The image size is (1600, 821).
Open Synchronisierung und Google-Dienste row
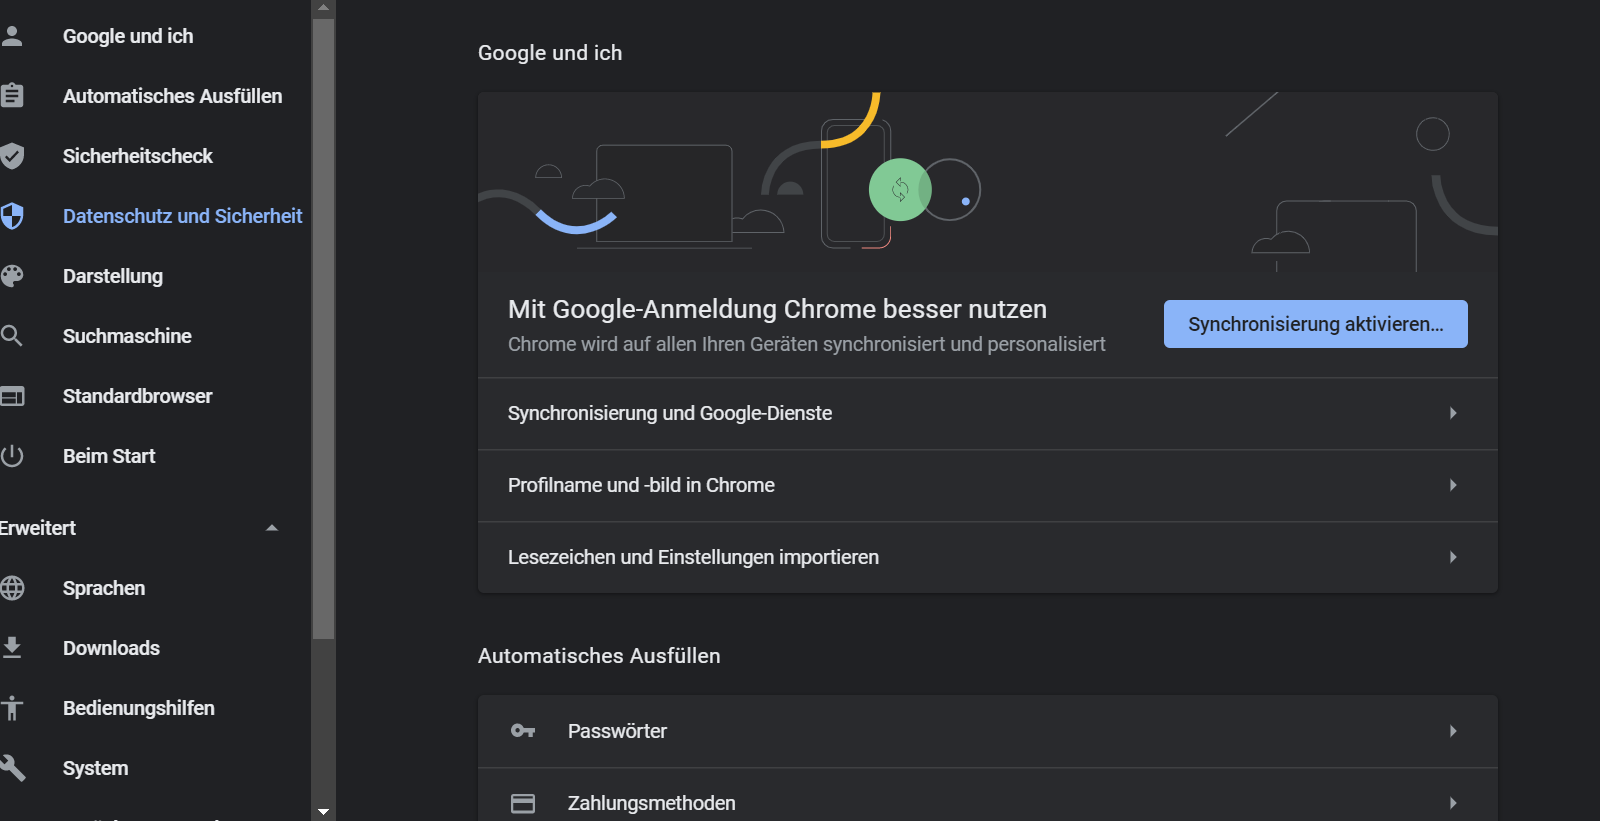988,413
